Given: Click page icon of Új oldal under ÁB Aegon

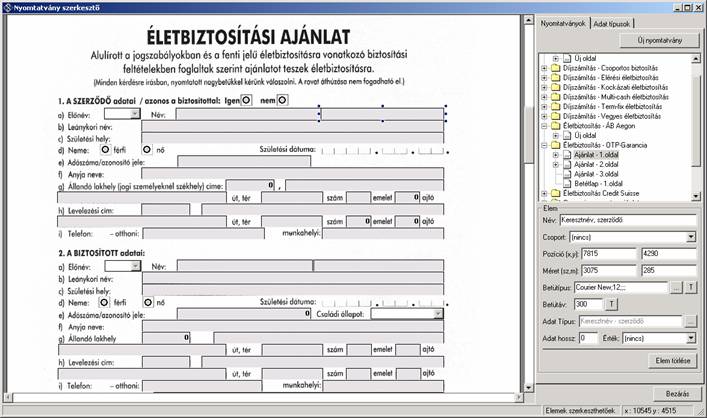Looking at the screenshot, I should point(567,135).
